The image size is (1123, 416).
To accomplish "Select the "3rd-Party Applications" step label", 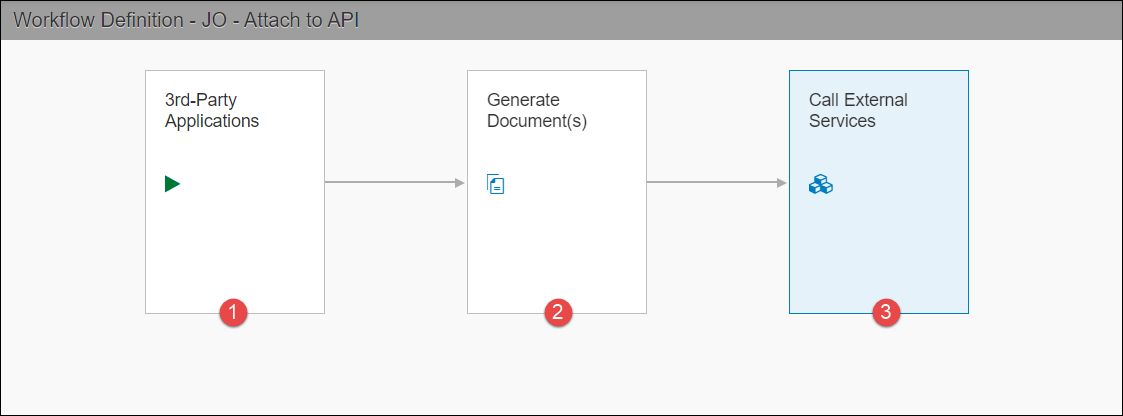I will coord(212,111).
